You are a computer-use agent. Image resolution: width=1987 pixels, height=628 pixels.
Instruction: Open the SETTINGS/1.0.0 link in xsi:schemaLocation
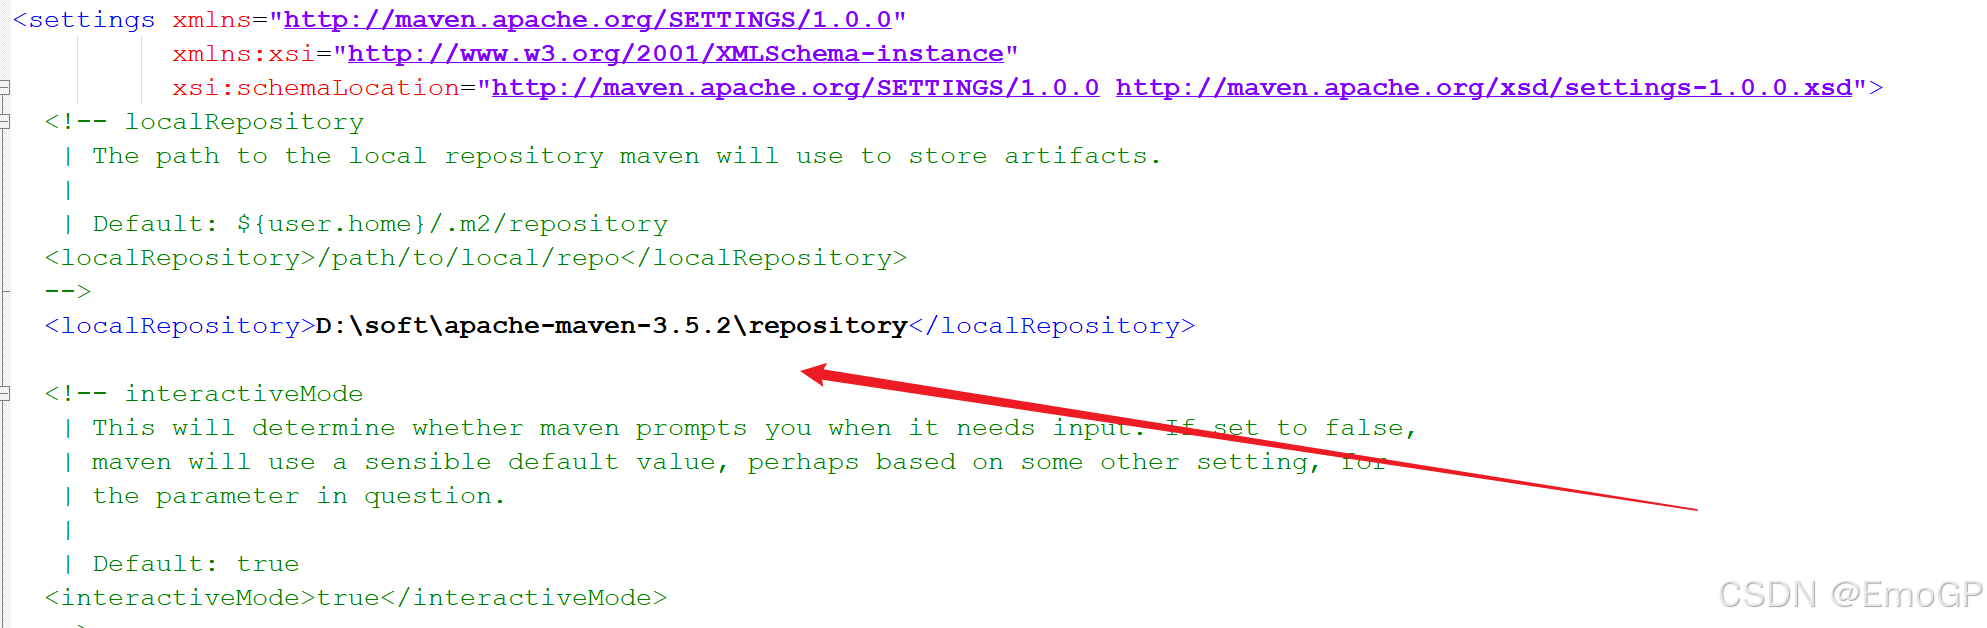[x=795, y=88]
